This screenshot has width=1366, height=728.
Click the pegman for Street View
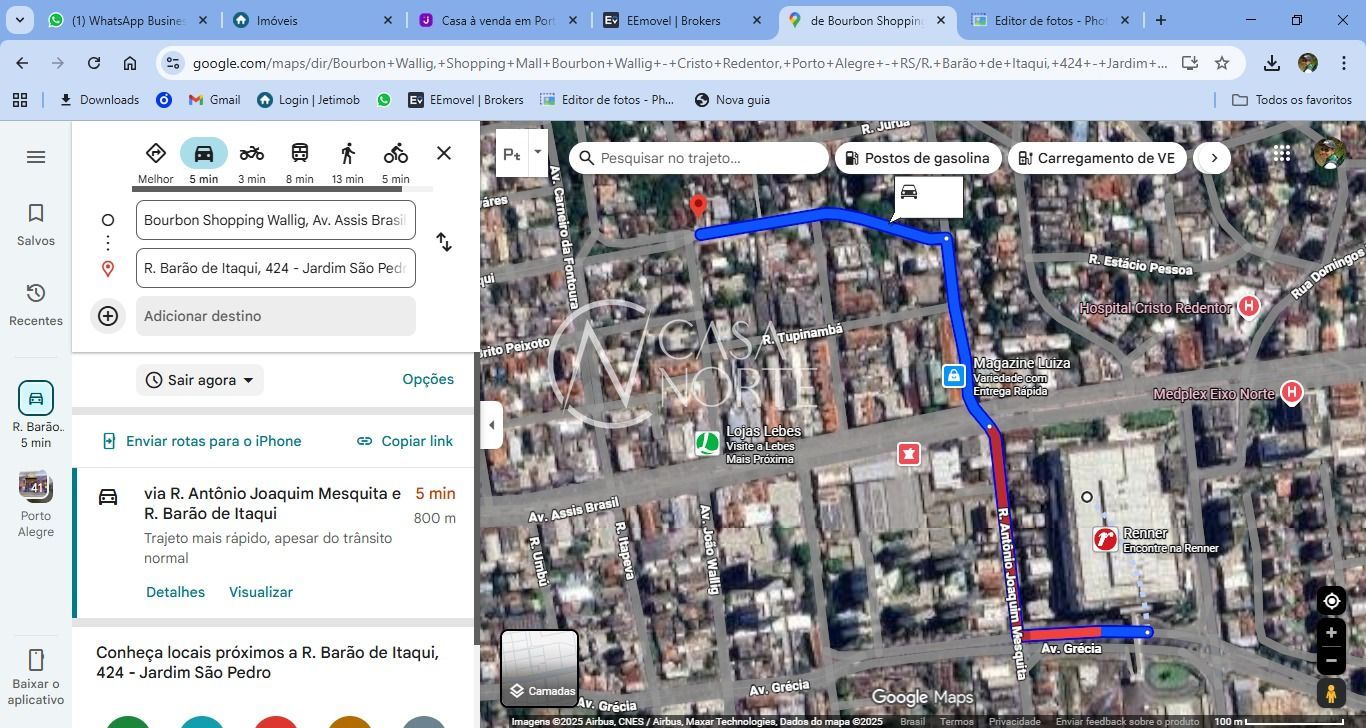pos(1330,691)
